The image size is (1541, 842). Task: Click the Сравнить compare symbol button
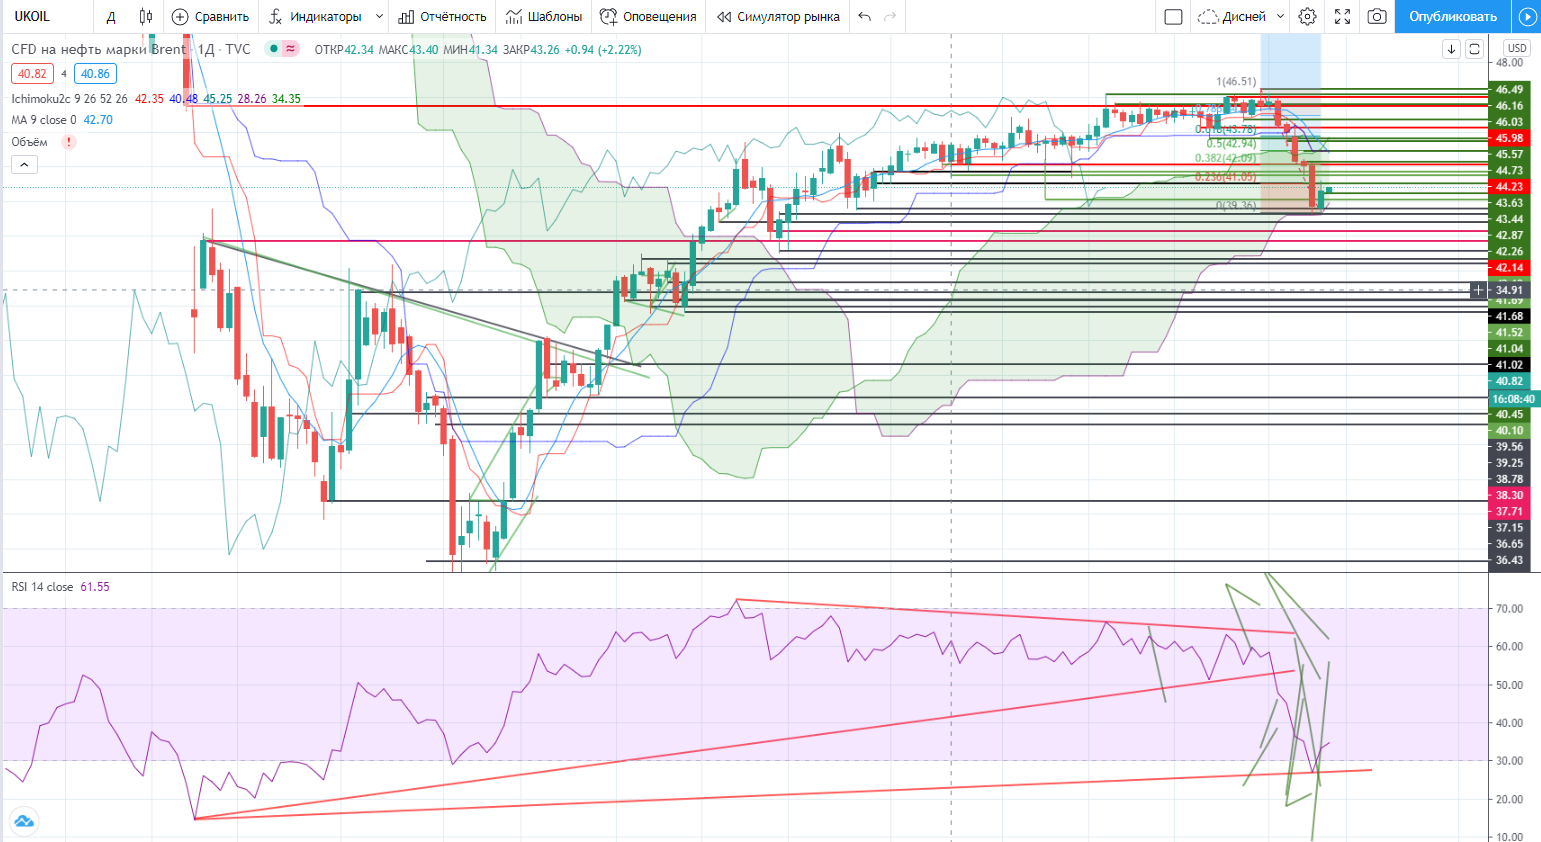coord(210,16)
